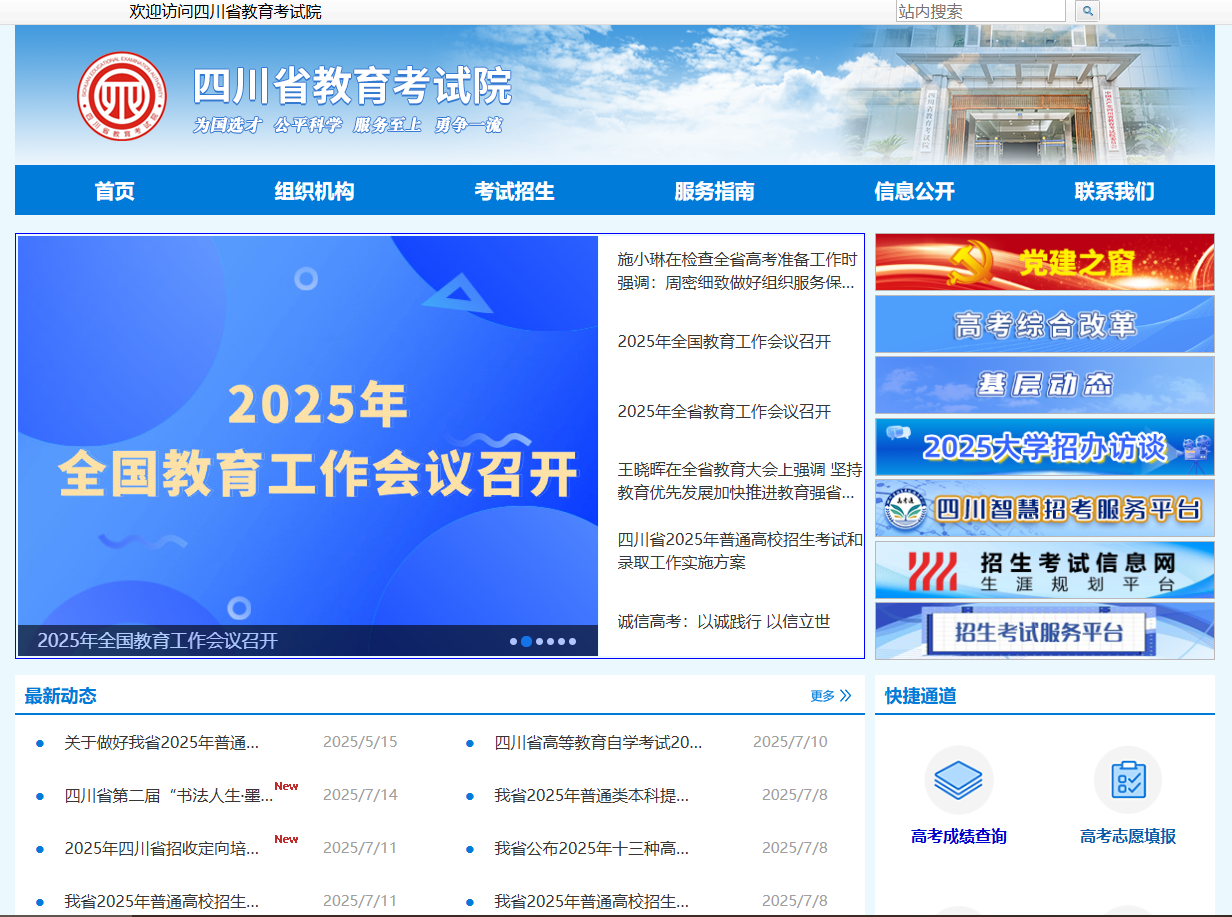Viewport: 1232px width, 917px height.
Task: Open the 2025大学招办访谈 banner
Action: [x=1044, y=447]
